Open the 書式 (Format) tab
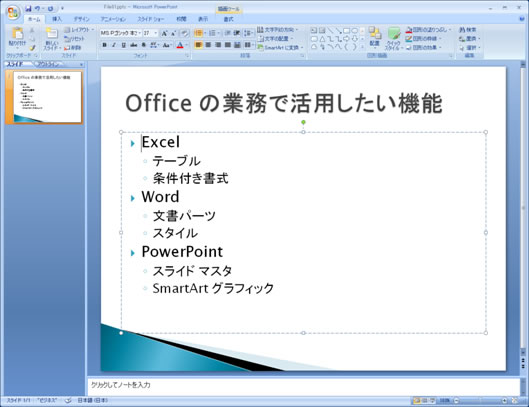 coord(229,19)
